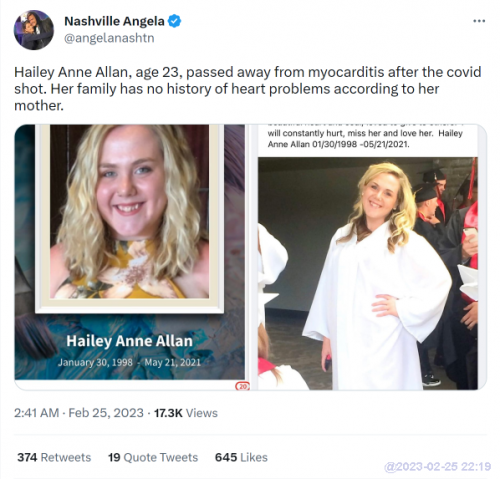Open the right white graduation gown photo
500x479 pixels.
tap(368, 273)
